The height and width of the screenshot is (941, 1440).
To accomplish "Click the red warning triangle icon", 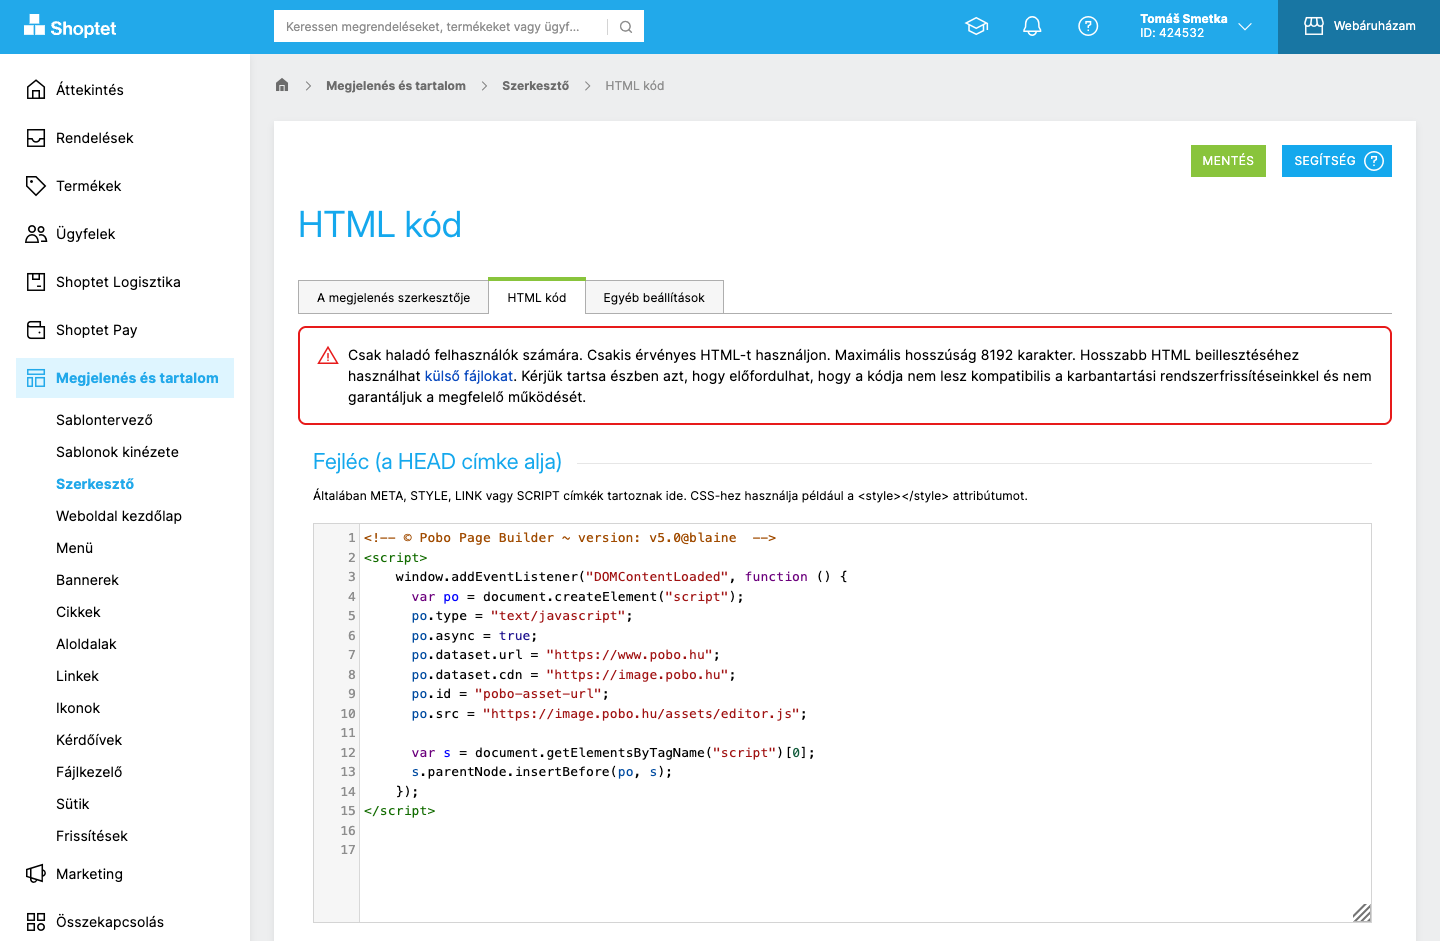I will (327, 356).
